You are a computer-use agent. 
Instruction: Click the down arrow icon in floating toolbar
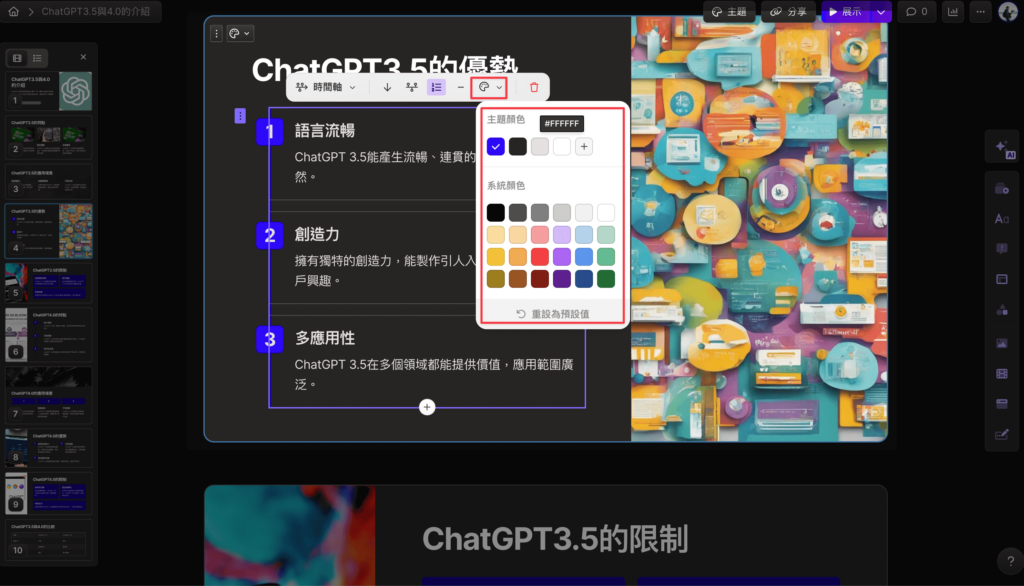(x=387, y=87)
